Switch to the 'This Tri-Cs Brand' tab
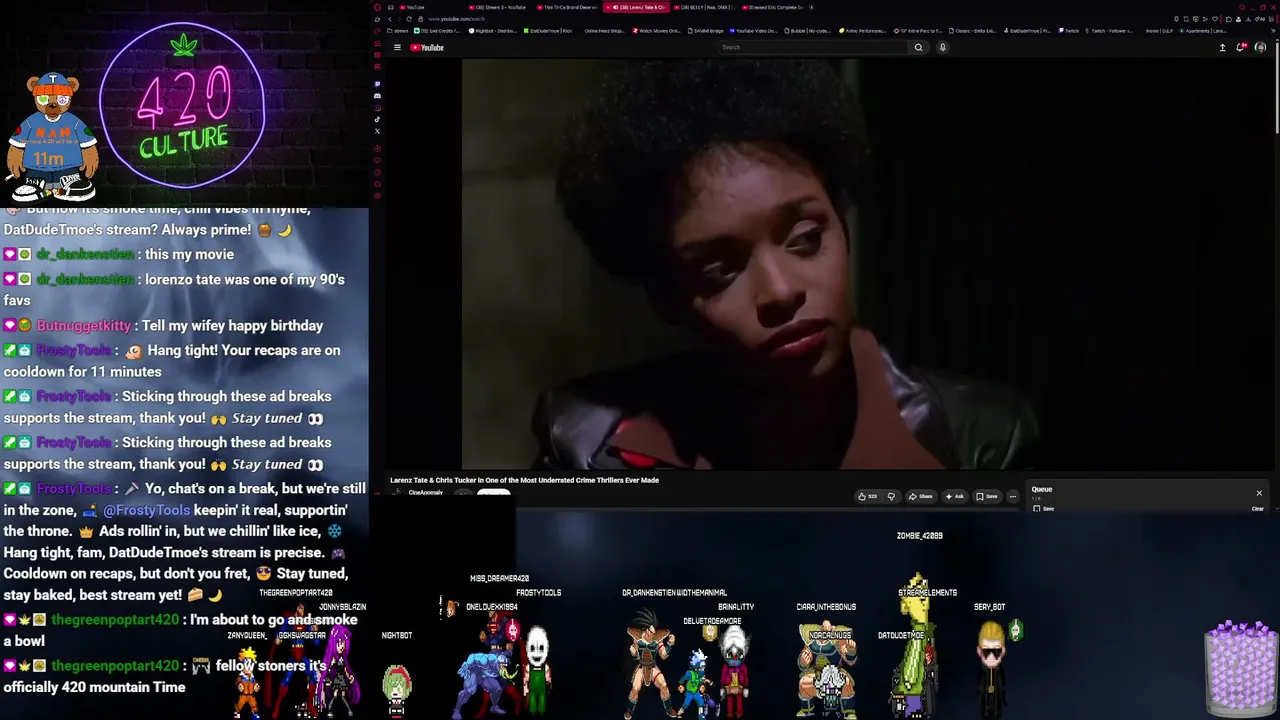The height and width of the screenshot is (720, 1280). coord(565,7)
